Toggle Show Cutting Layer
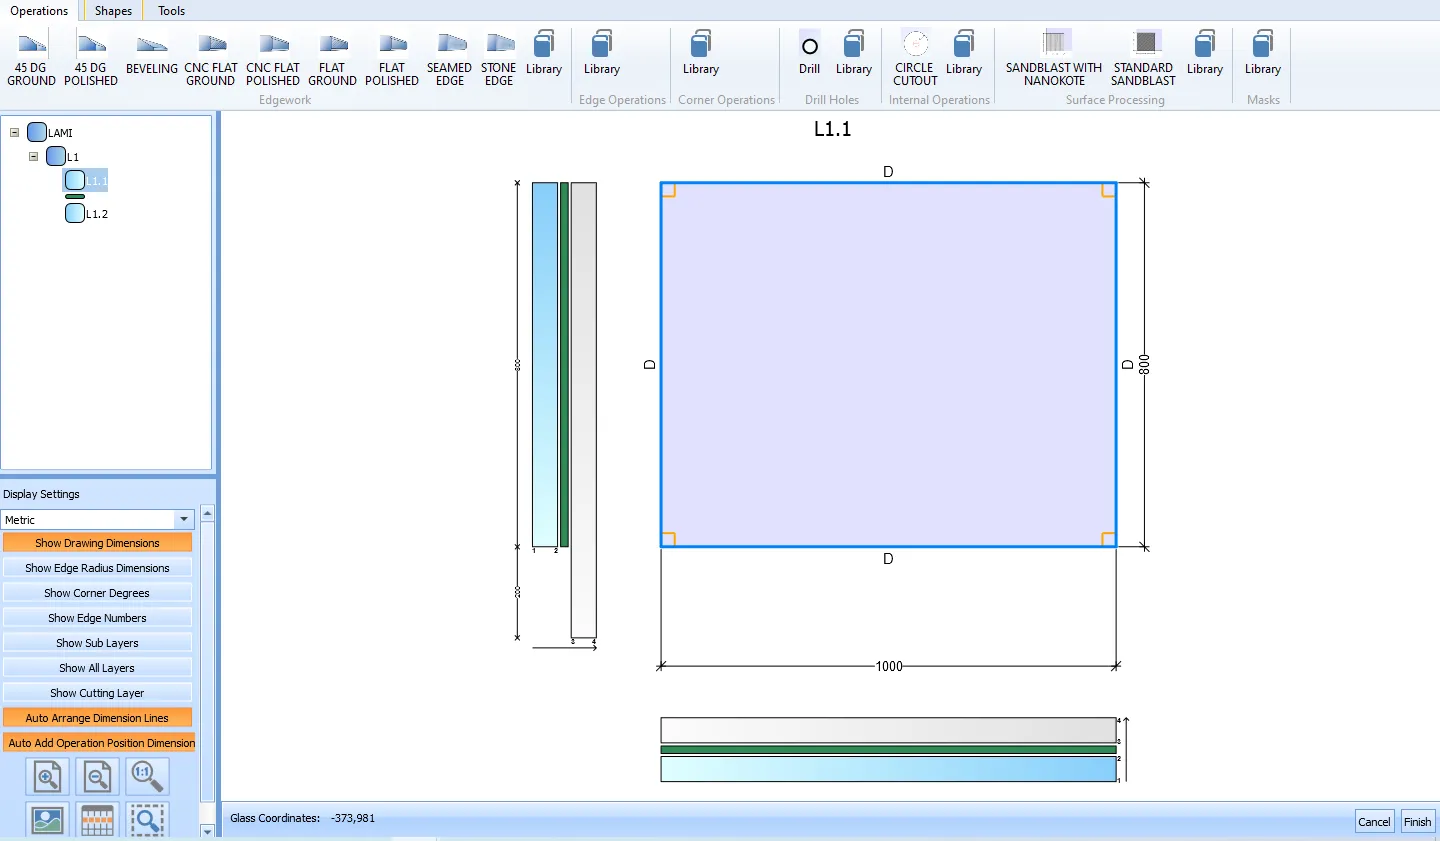This screenshot has width=1440, height=841. 97,693
